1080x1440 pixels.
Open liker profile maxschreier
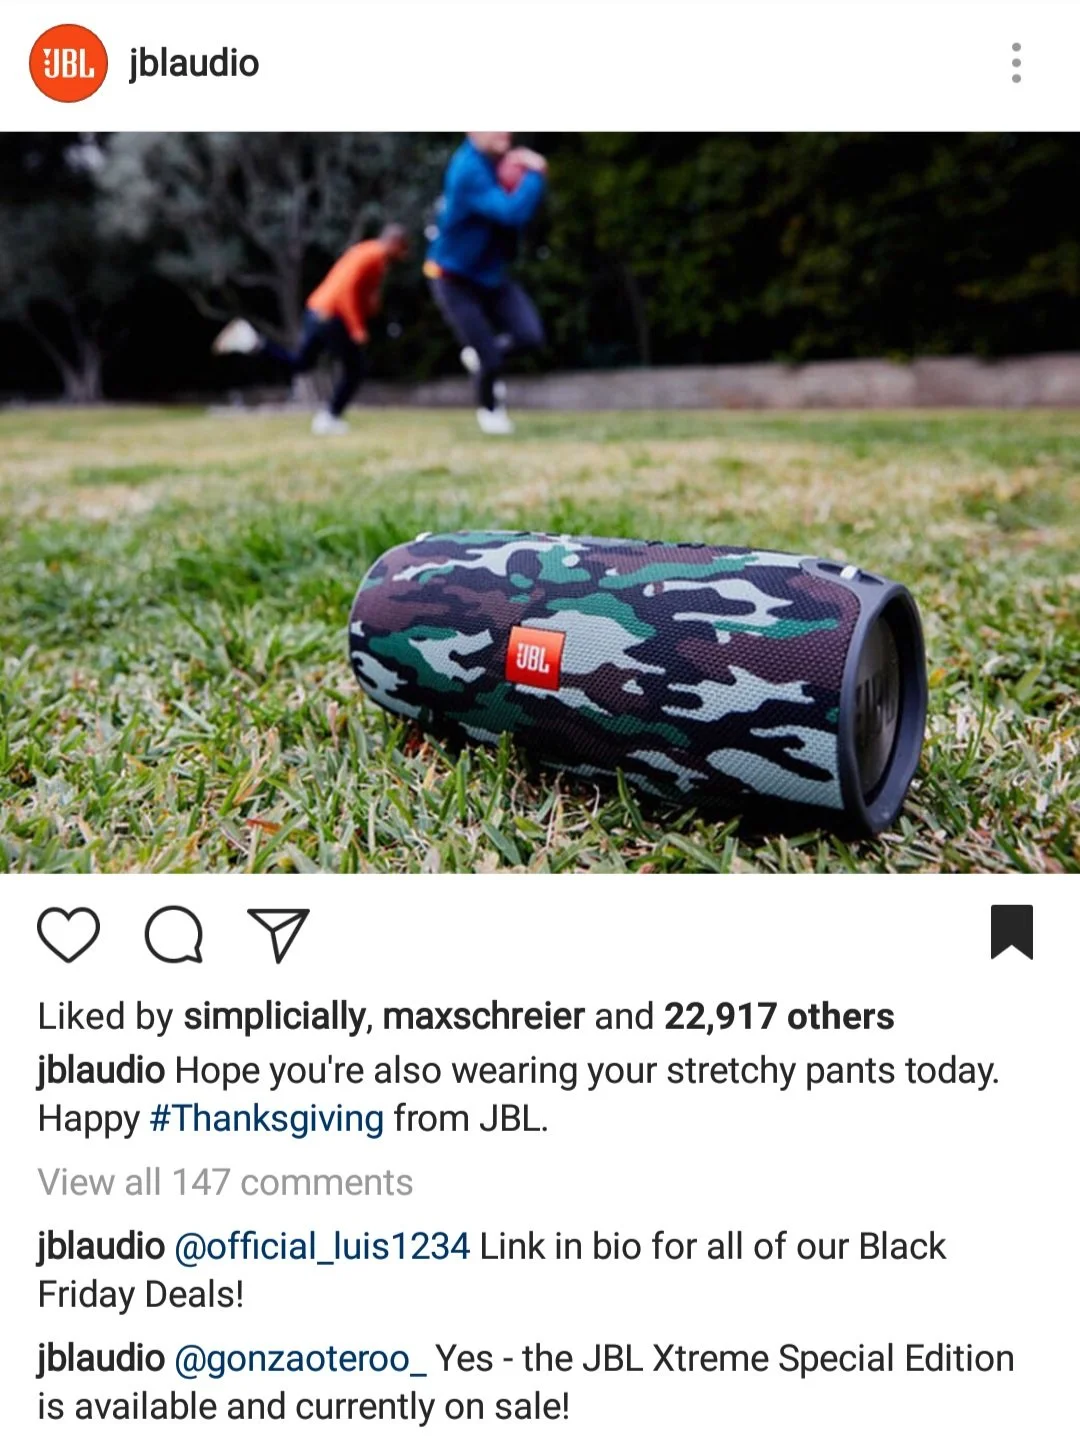point(483,1017)
